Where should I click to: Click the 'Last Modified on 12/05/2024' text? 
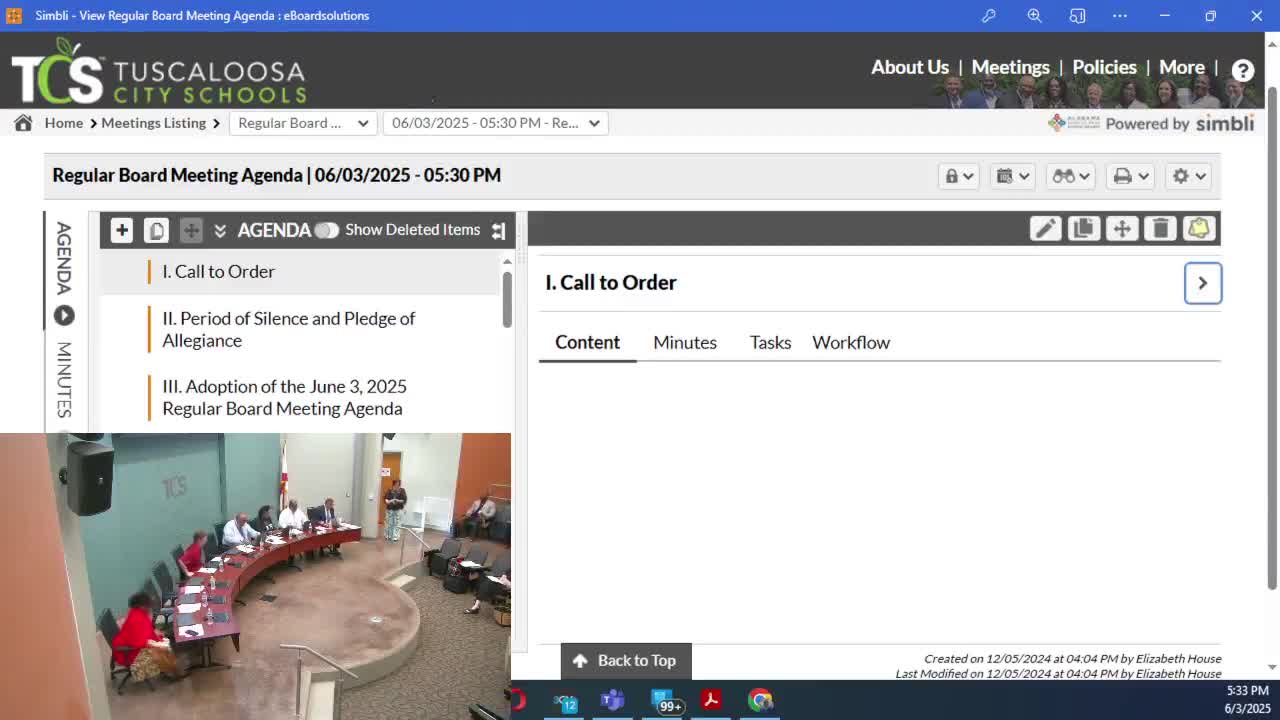[1058, 674]
